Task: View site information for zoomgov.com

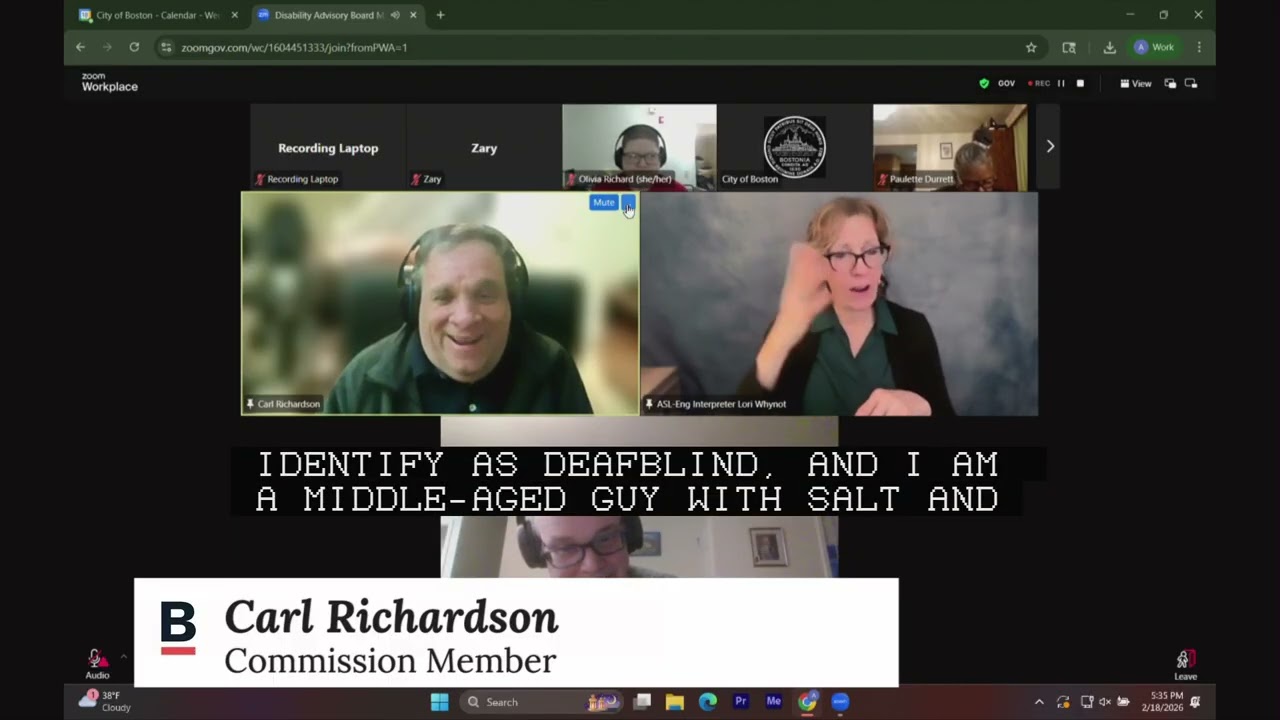Action: coord(167,47)
